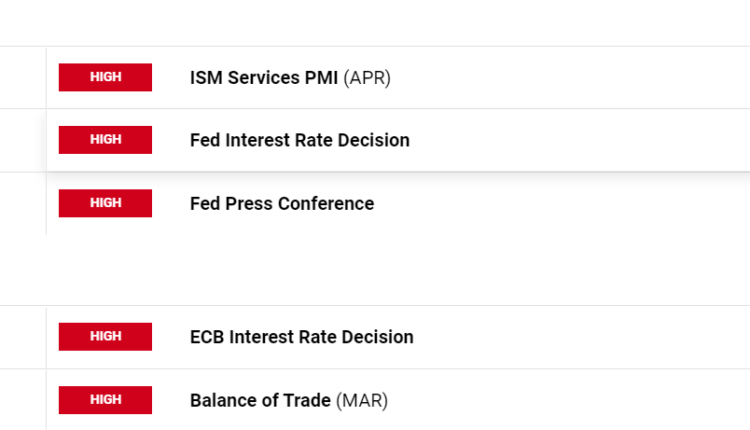Click the (MAR) period label
Image resolution: width=750 pixels, height=430 pixels.
point(362,401)
